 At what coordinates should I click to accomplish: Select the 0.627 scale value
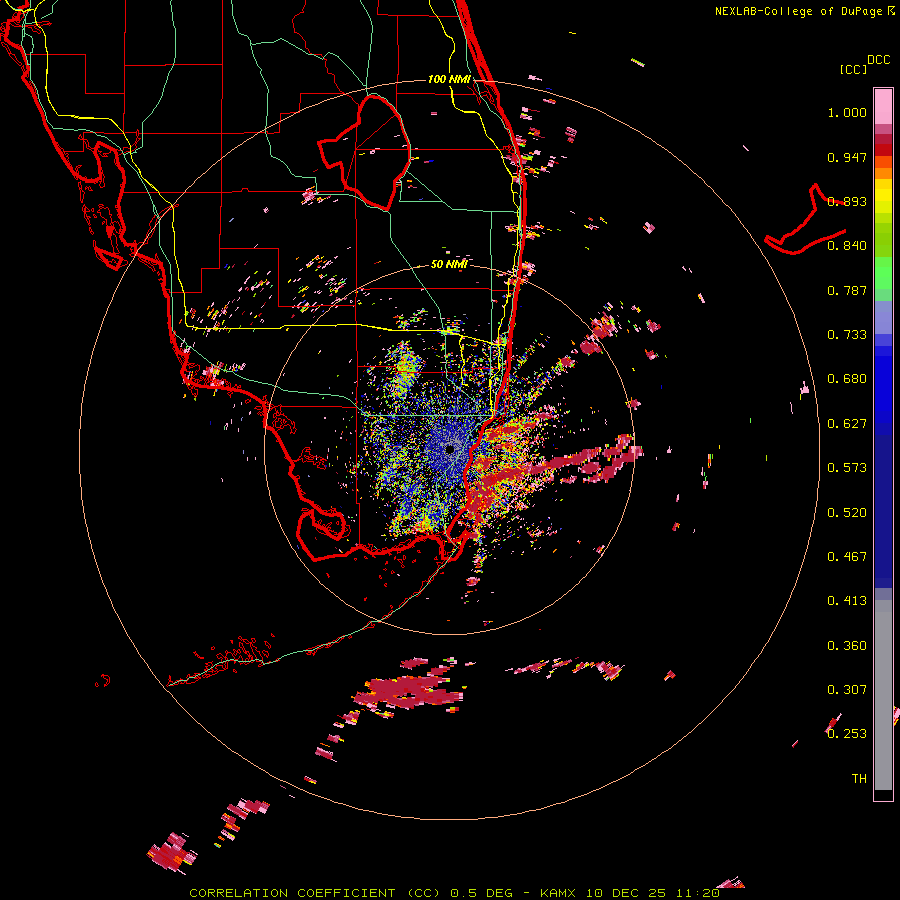(847, 424)
